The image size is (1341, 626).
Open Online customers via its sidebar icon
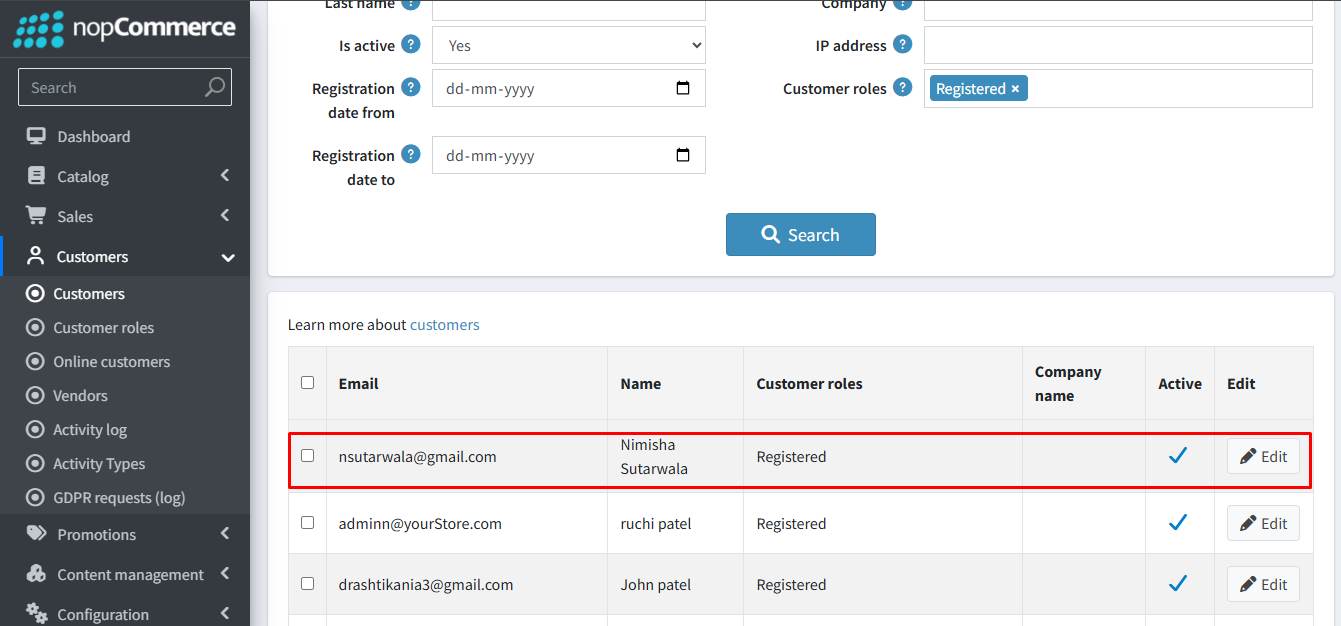coord(34,361)
